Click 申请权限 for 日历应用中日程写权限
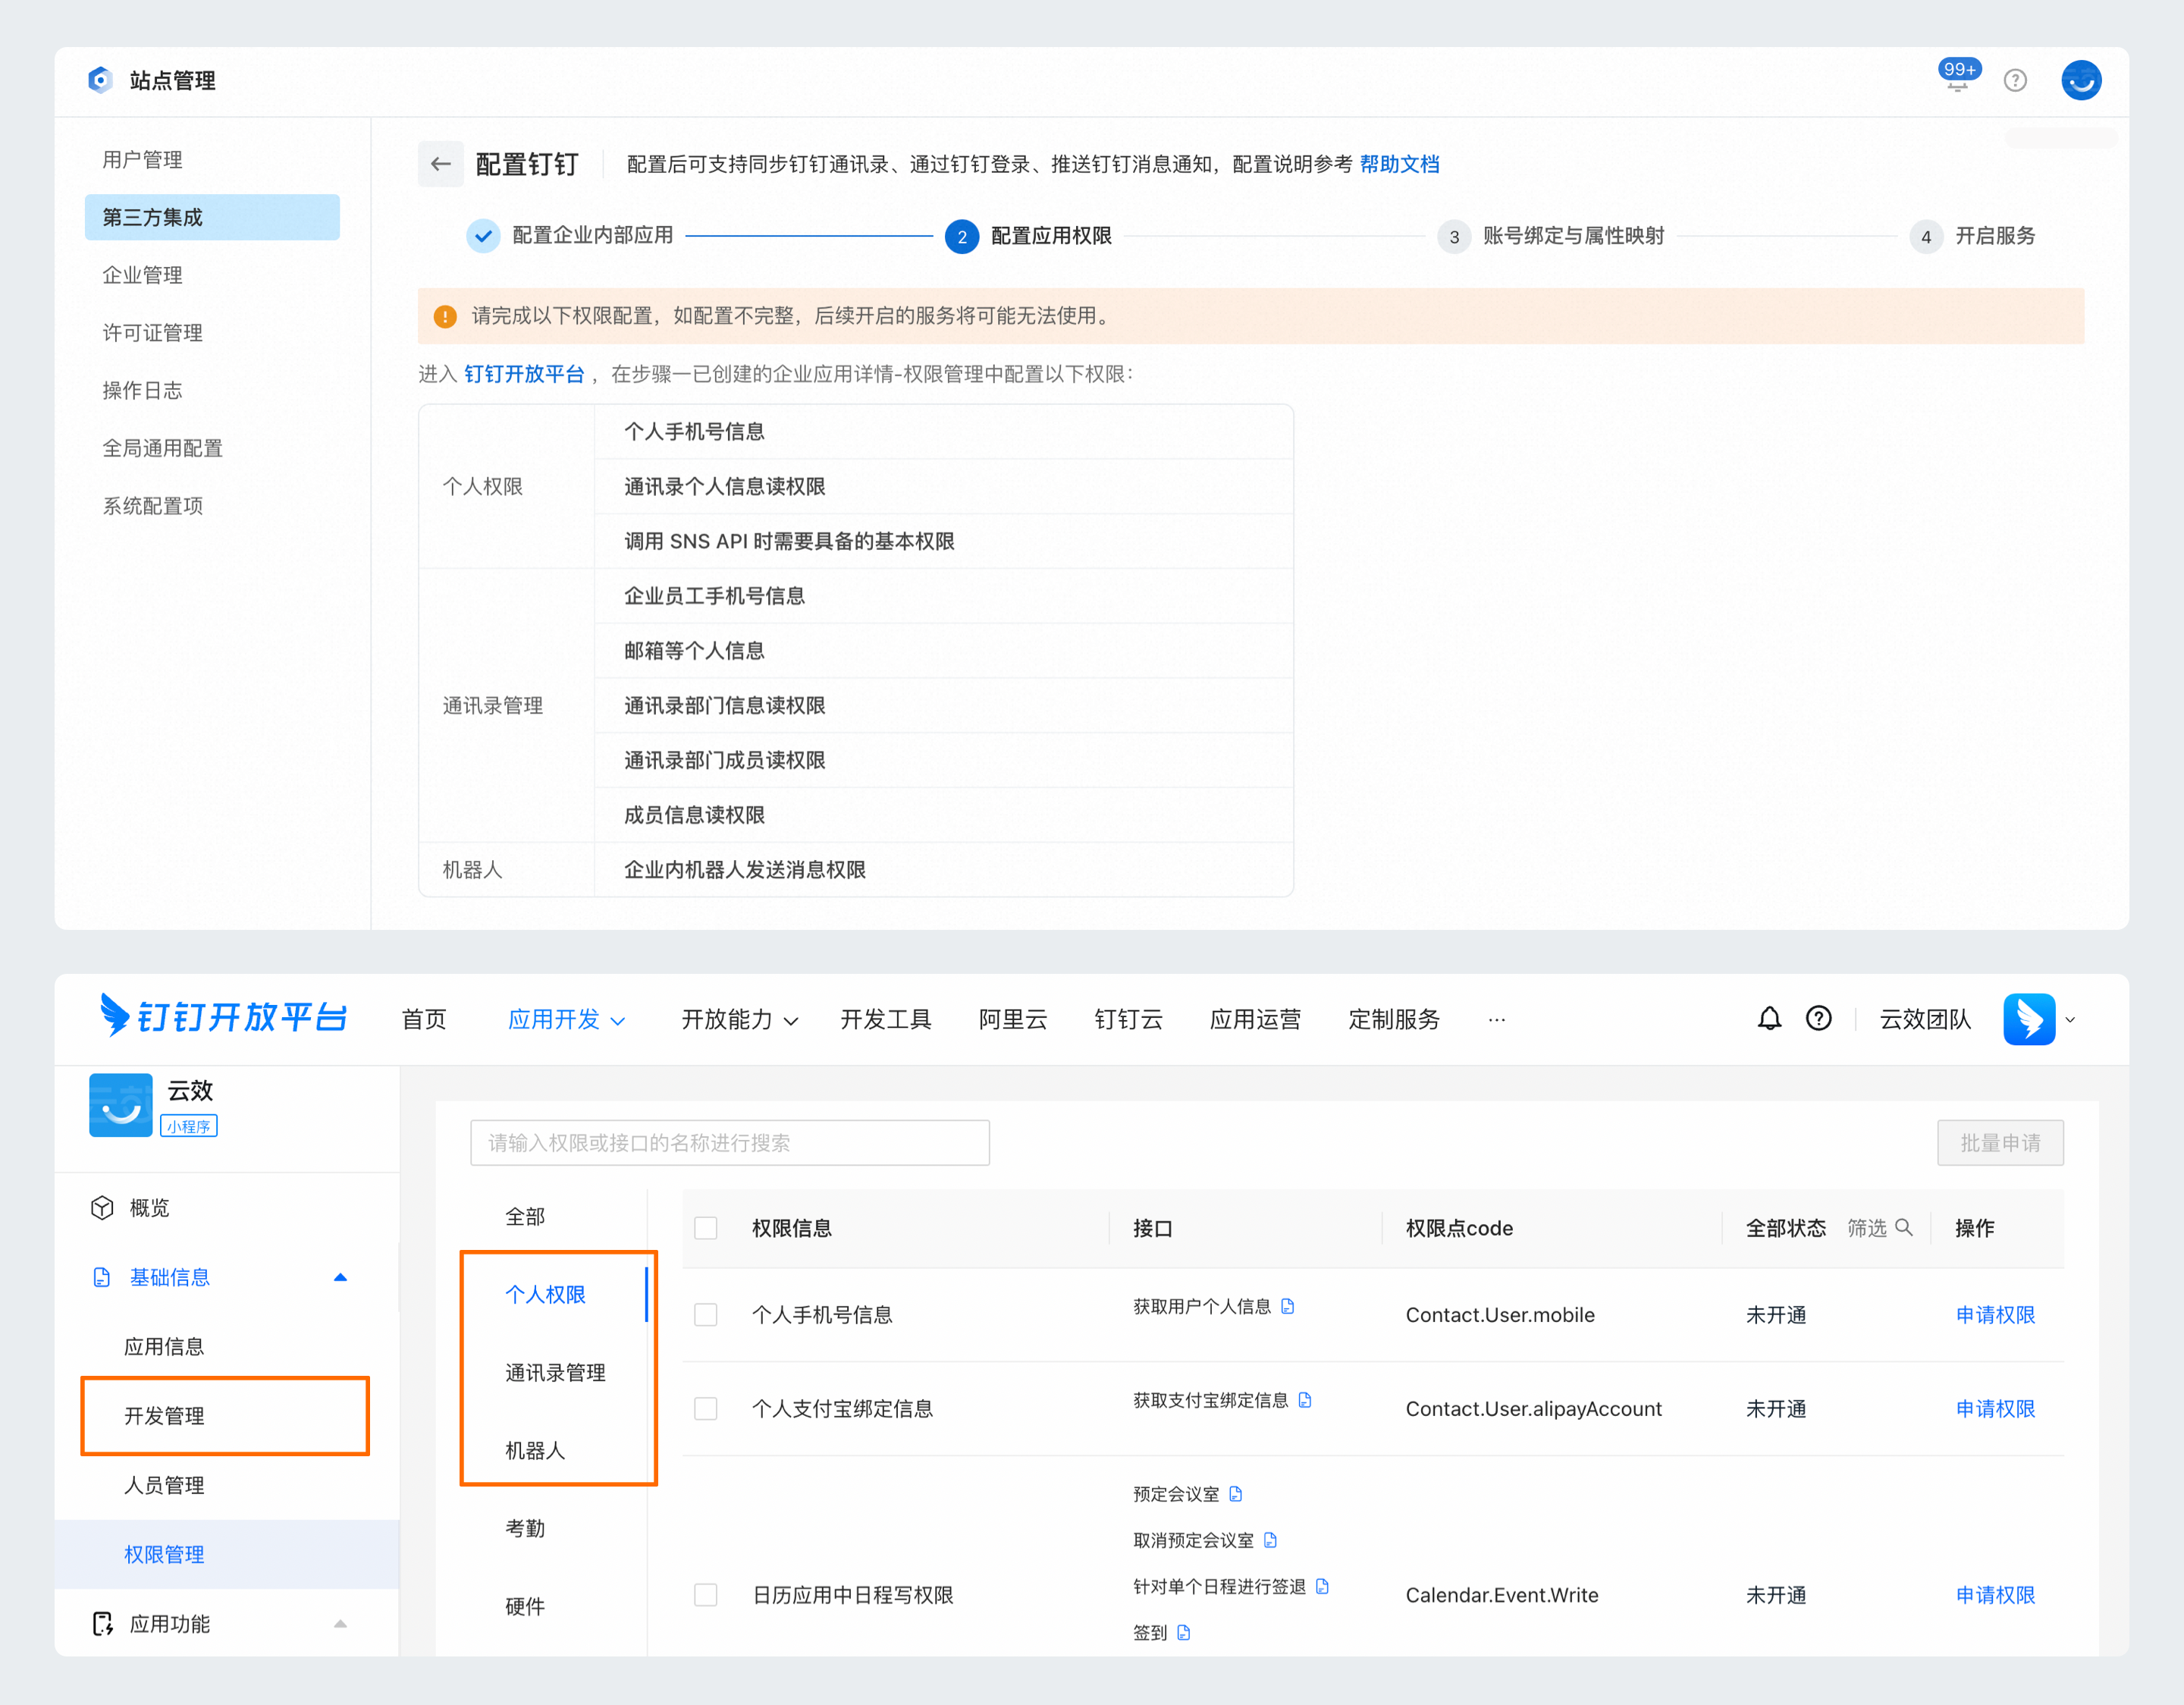2184x1705 pixels. click(1995, 1595)
